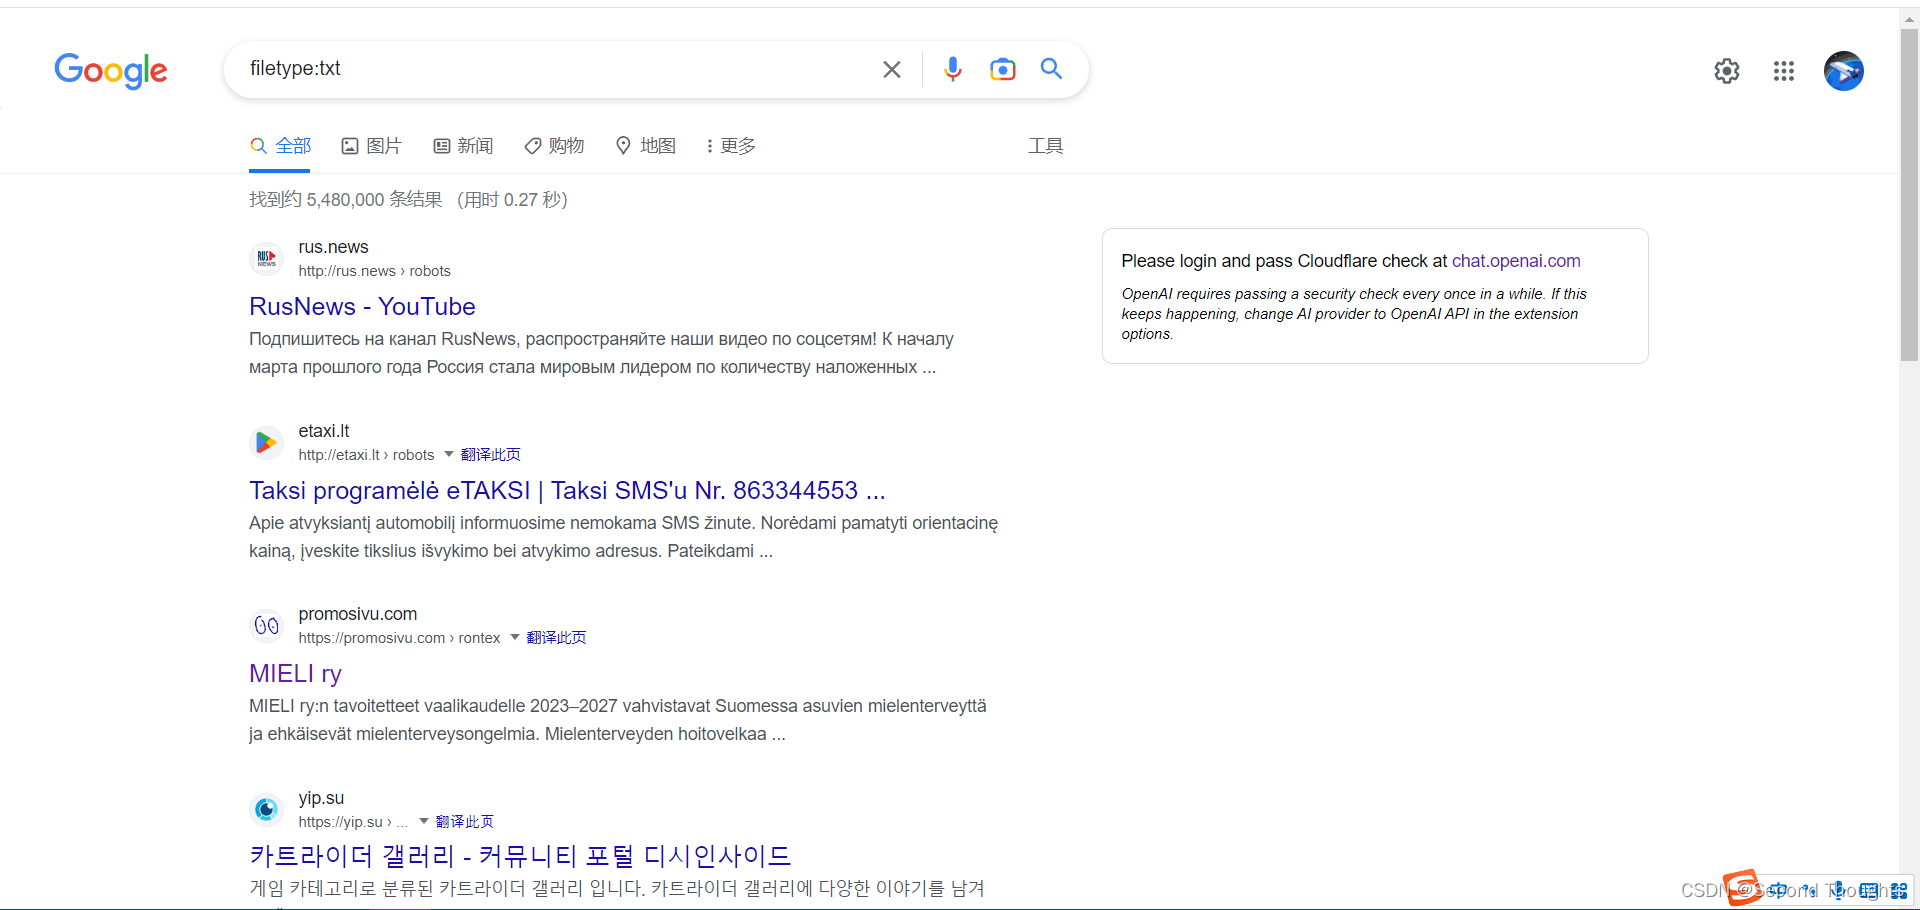The image size is (1920, 910).
Task: Open Google settings gear icon
Action: click(1727, 71)
